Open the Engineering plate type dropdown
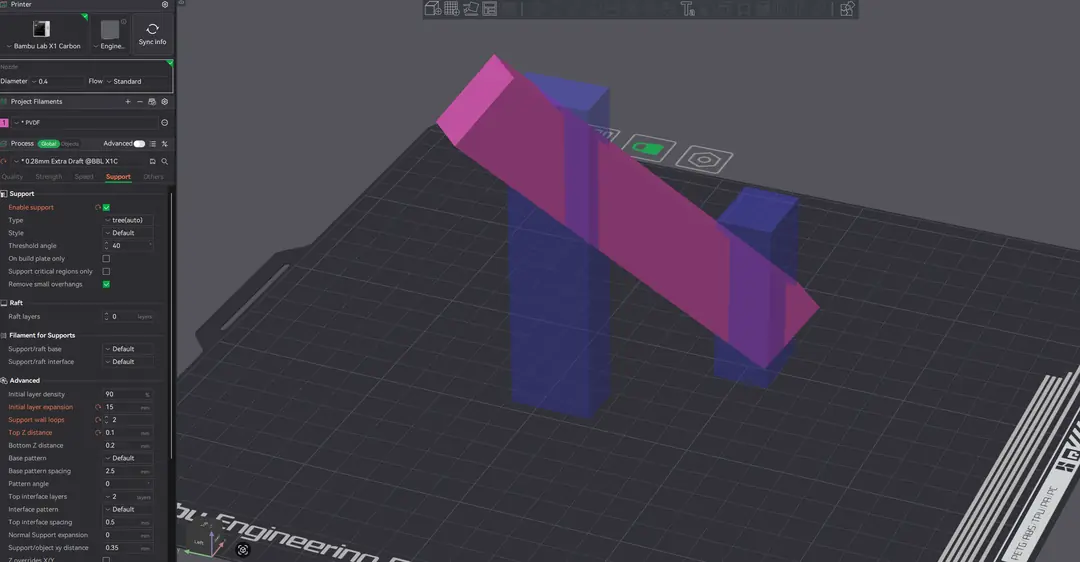1080x562 pixels. (110, 34)
